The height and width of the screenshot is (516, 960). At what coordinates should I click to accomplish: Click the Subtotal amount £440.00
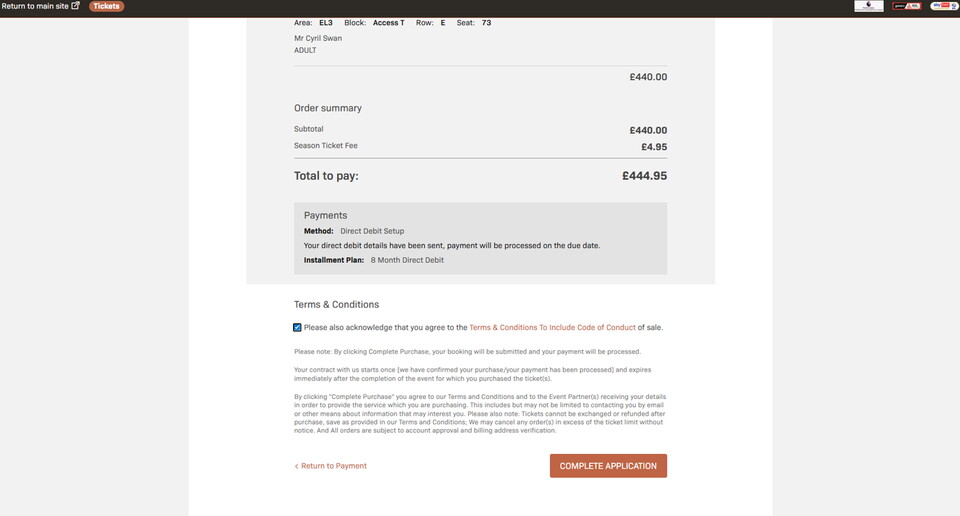pyautogui.click(x=648, y=130)
